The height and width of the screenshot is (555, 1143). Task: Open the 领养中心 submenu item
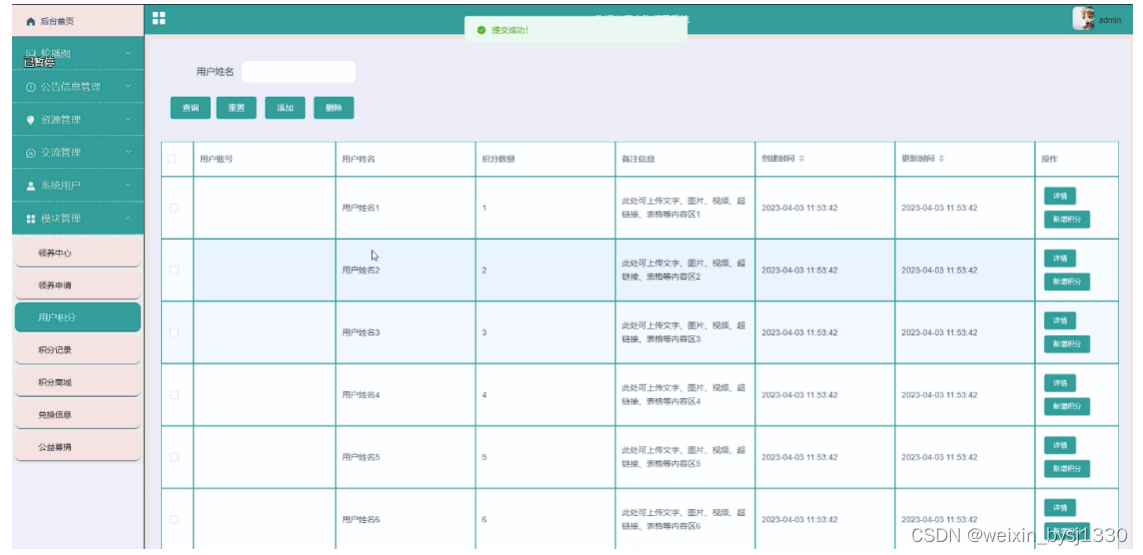click(x=77, y=253)
